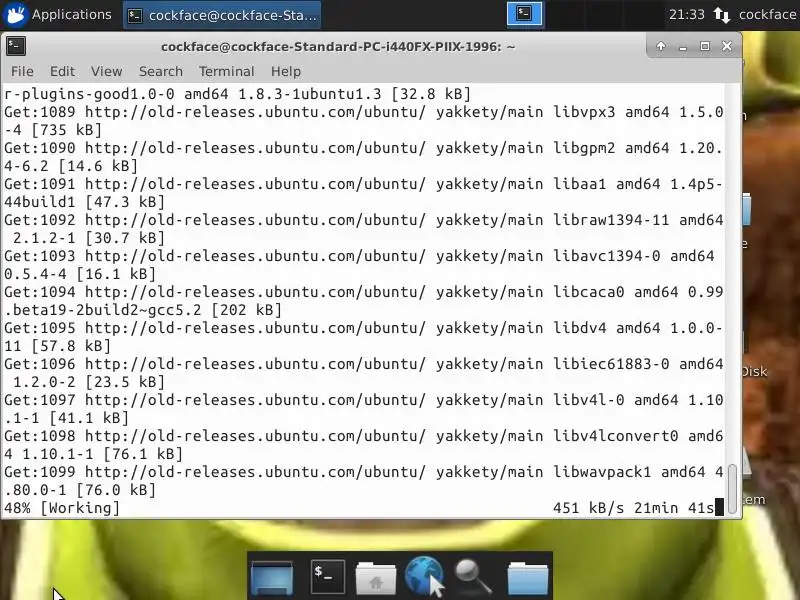This screenshot has width=800, height=600.
Task: Click the 451 kB/s 21min 41s text
Action: [x=633, y=508]
